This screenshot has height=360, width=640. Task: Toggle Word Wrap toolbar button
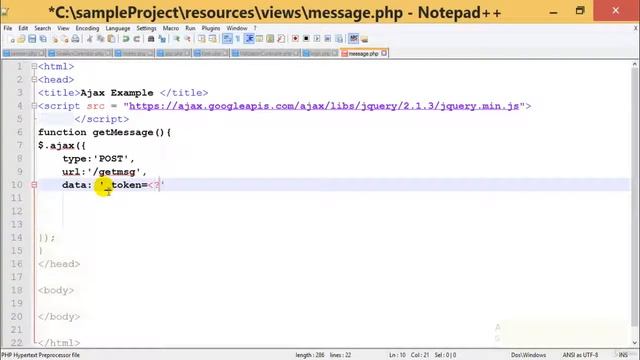(227, 39)
